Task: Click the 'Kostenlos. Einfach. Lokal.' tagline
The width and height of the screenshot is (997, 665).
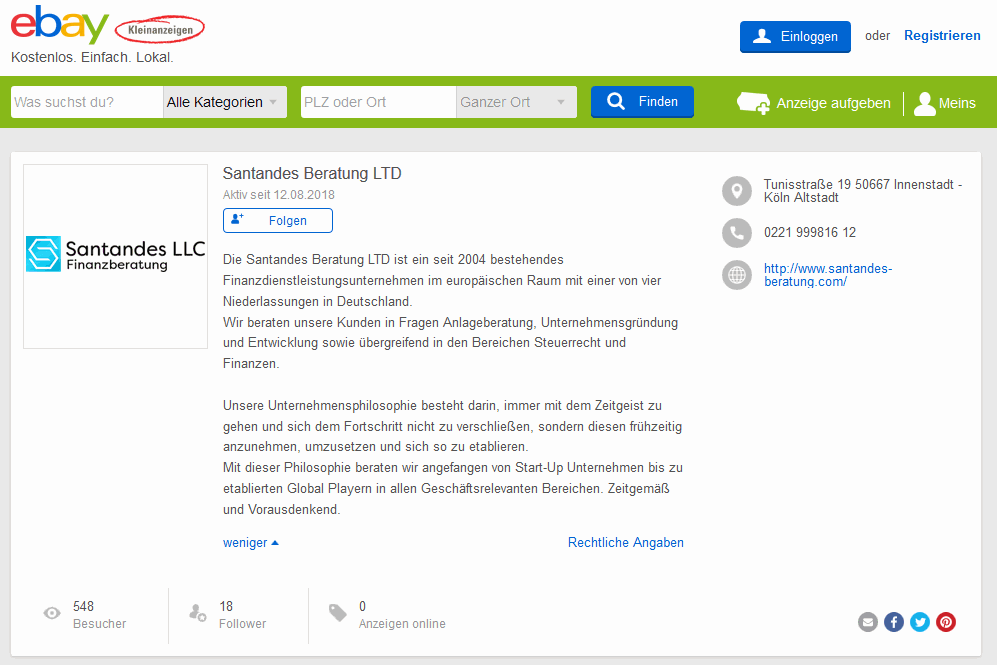Action: click(92, 57)
